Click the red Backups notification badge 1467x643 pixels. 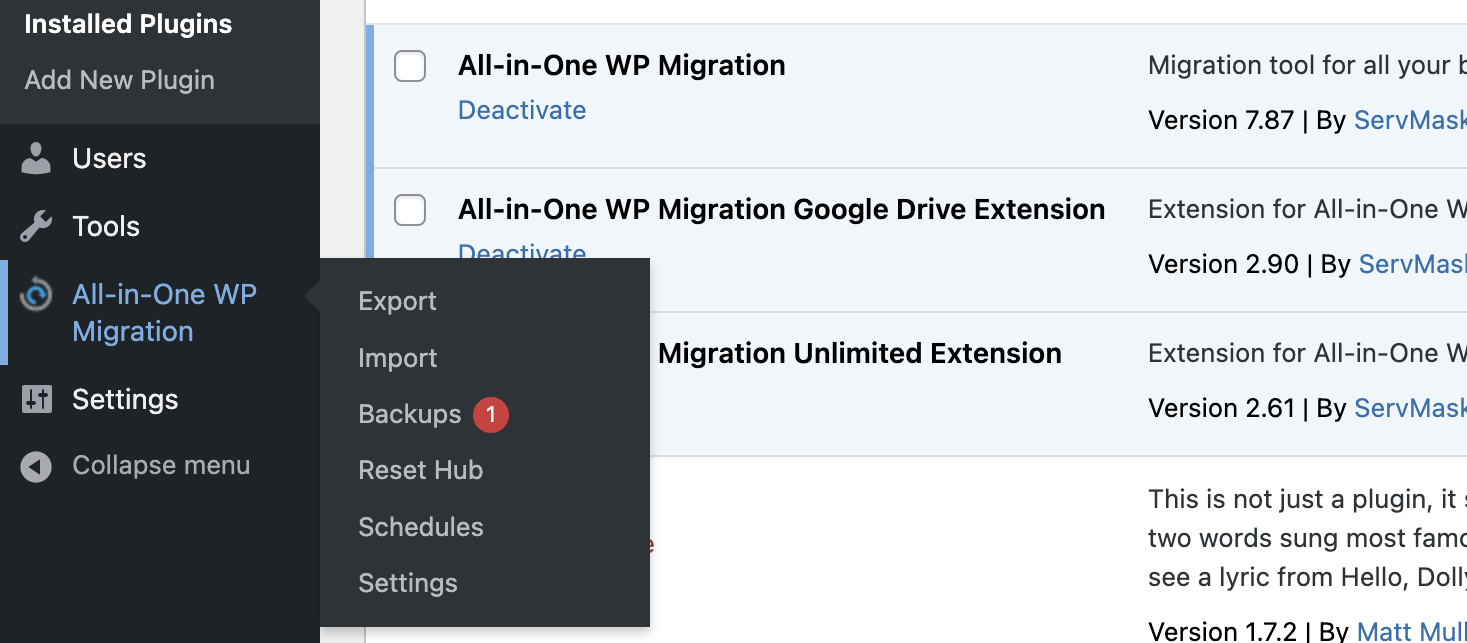[x=491, y=414]
